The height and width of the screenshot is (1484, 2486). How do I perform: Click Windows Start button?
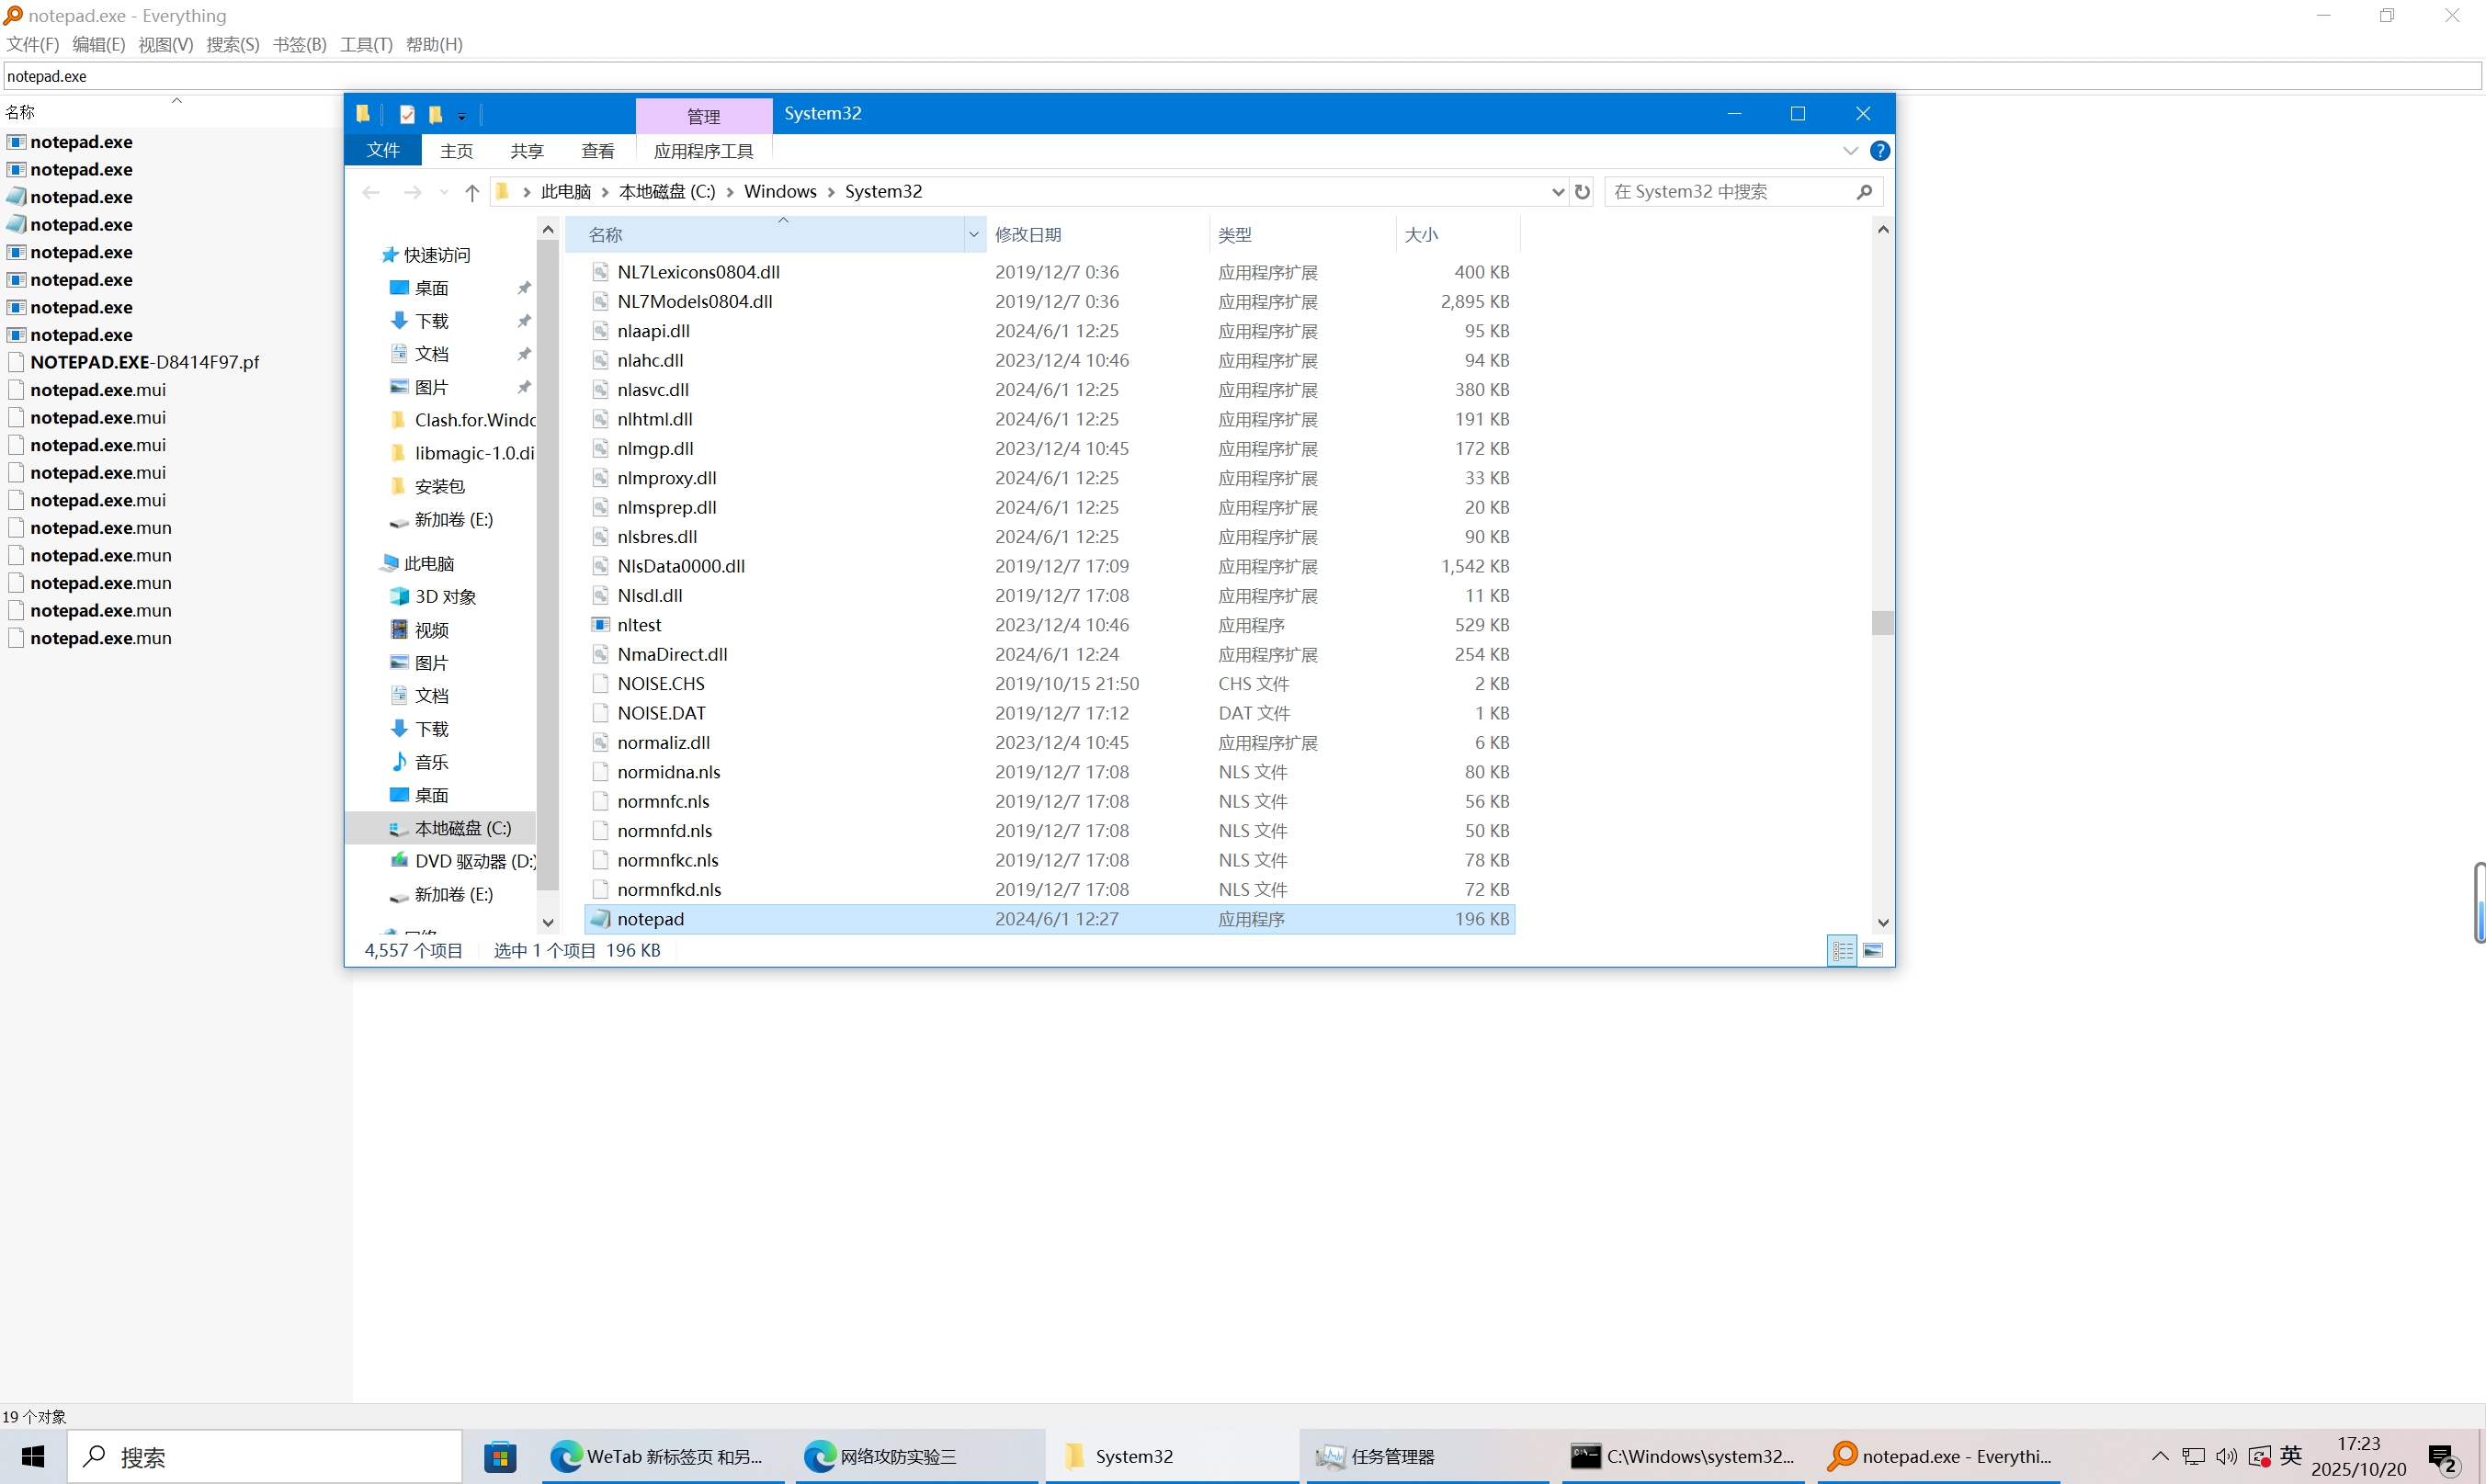pyautogui.click(x=33, y=1456)
